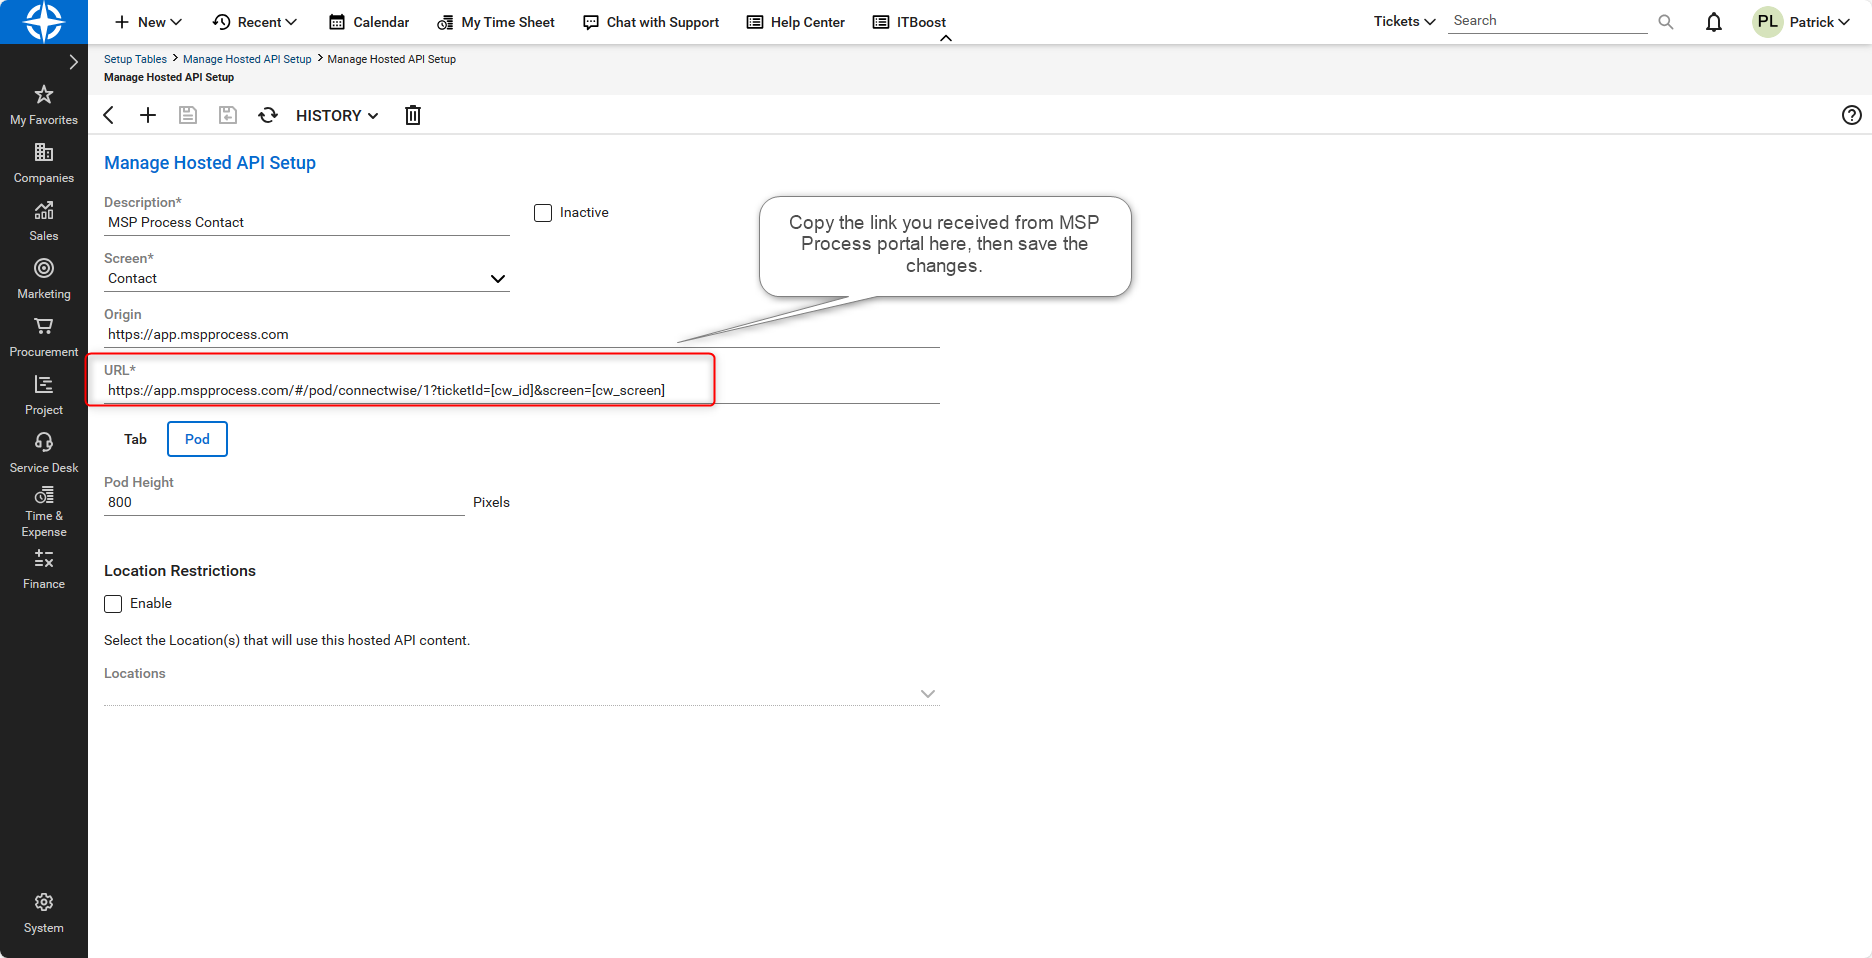This screenshot has height=958, width=1872.
Task: Open the Tickets search type dropdown
Action: click(x=1404, y=21)
